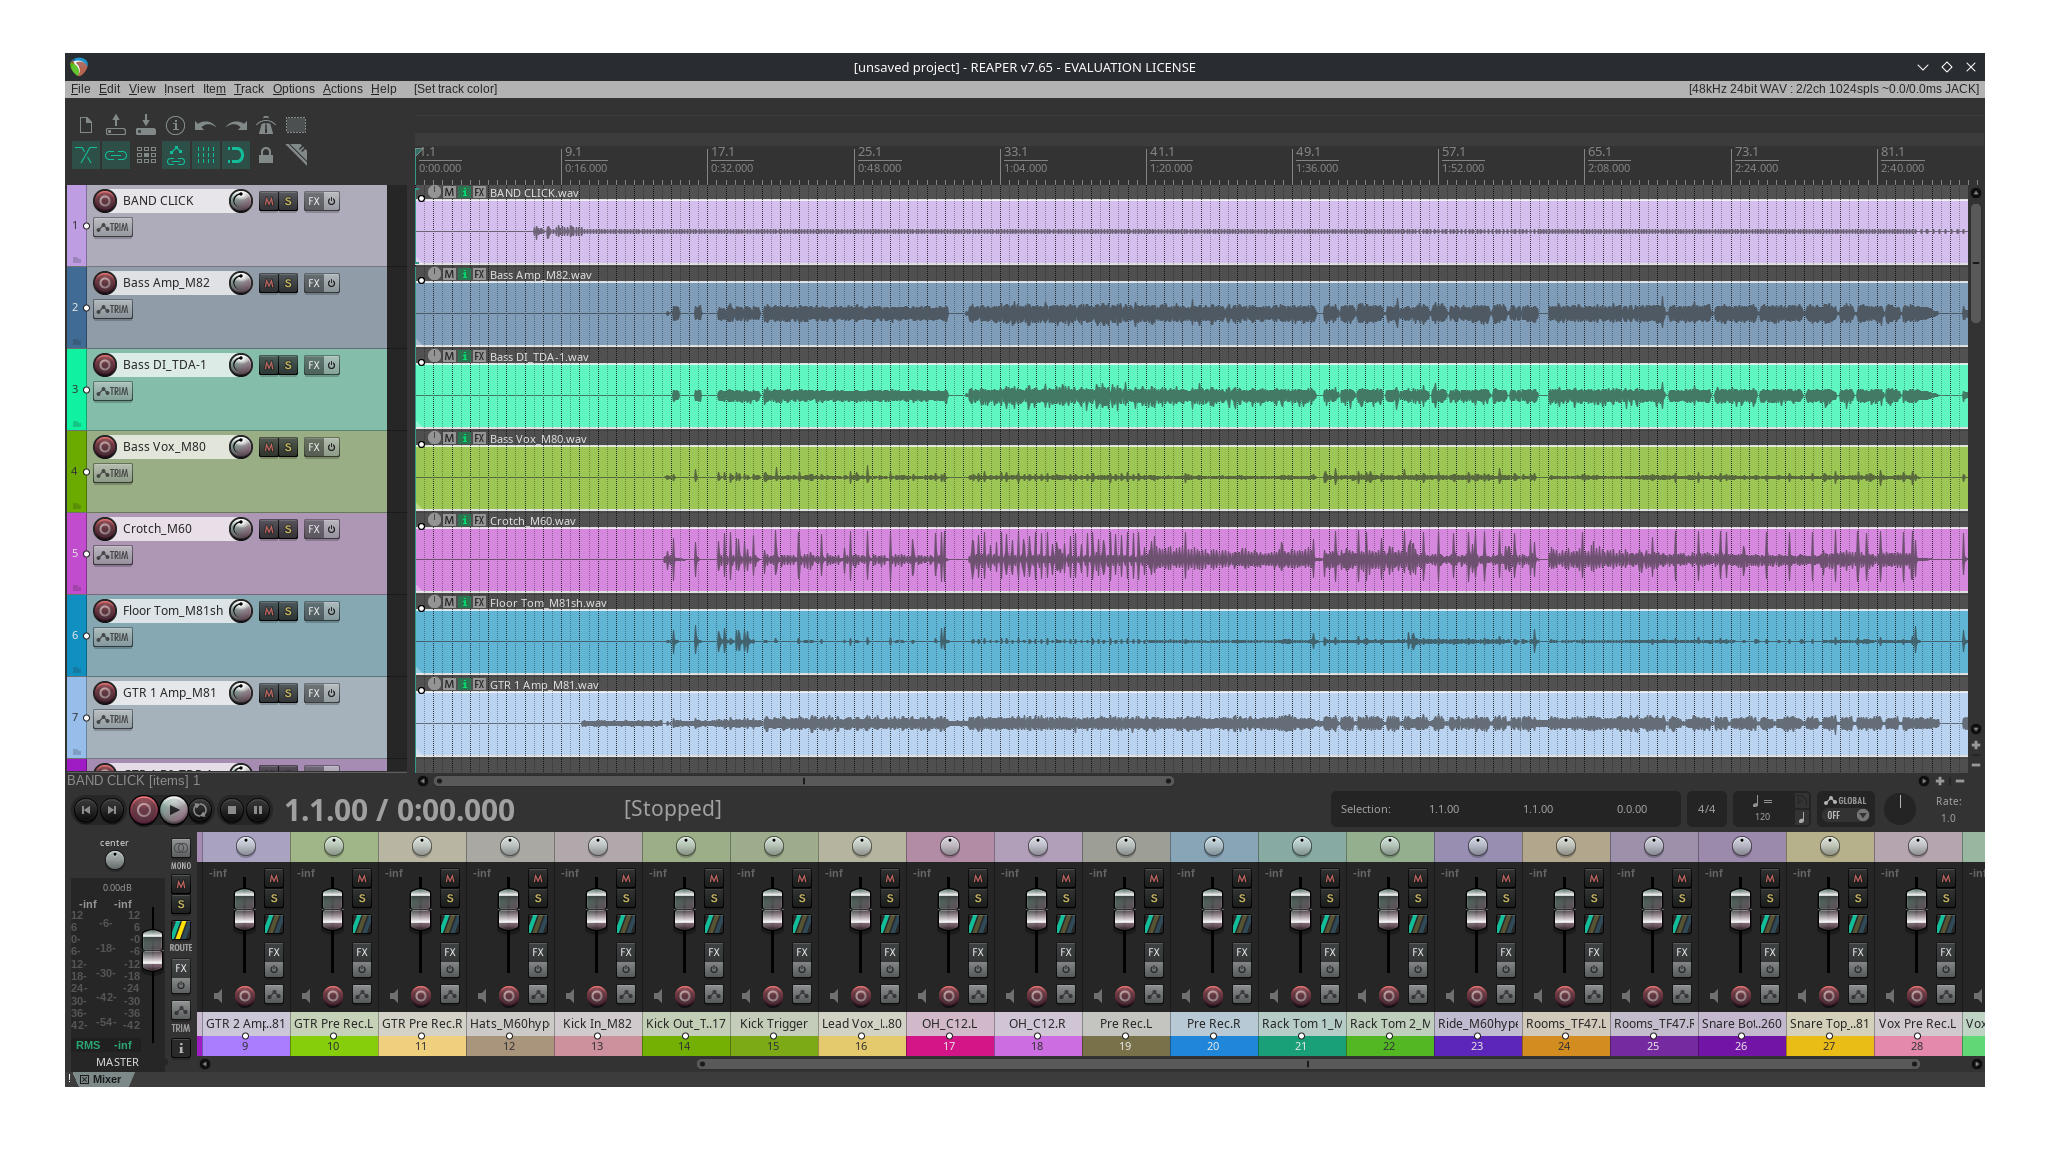
Task: Arm record on mixer channel 16 Lead Vox
Action: [x=861, y=995]
